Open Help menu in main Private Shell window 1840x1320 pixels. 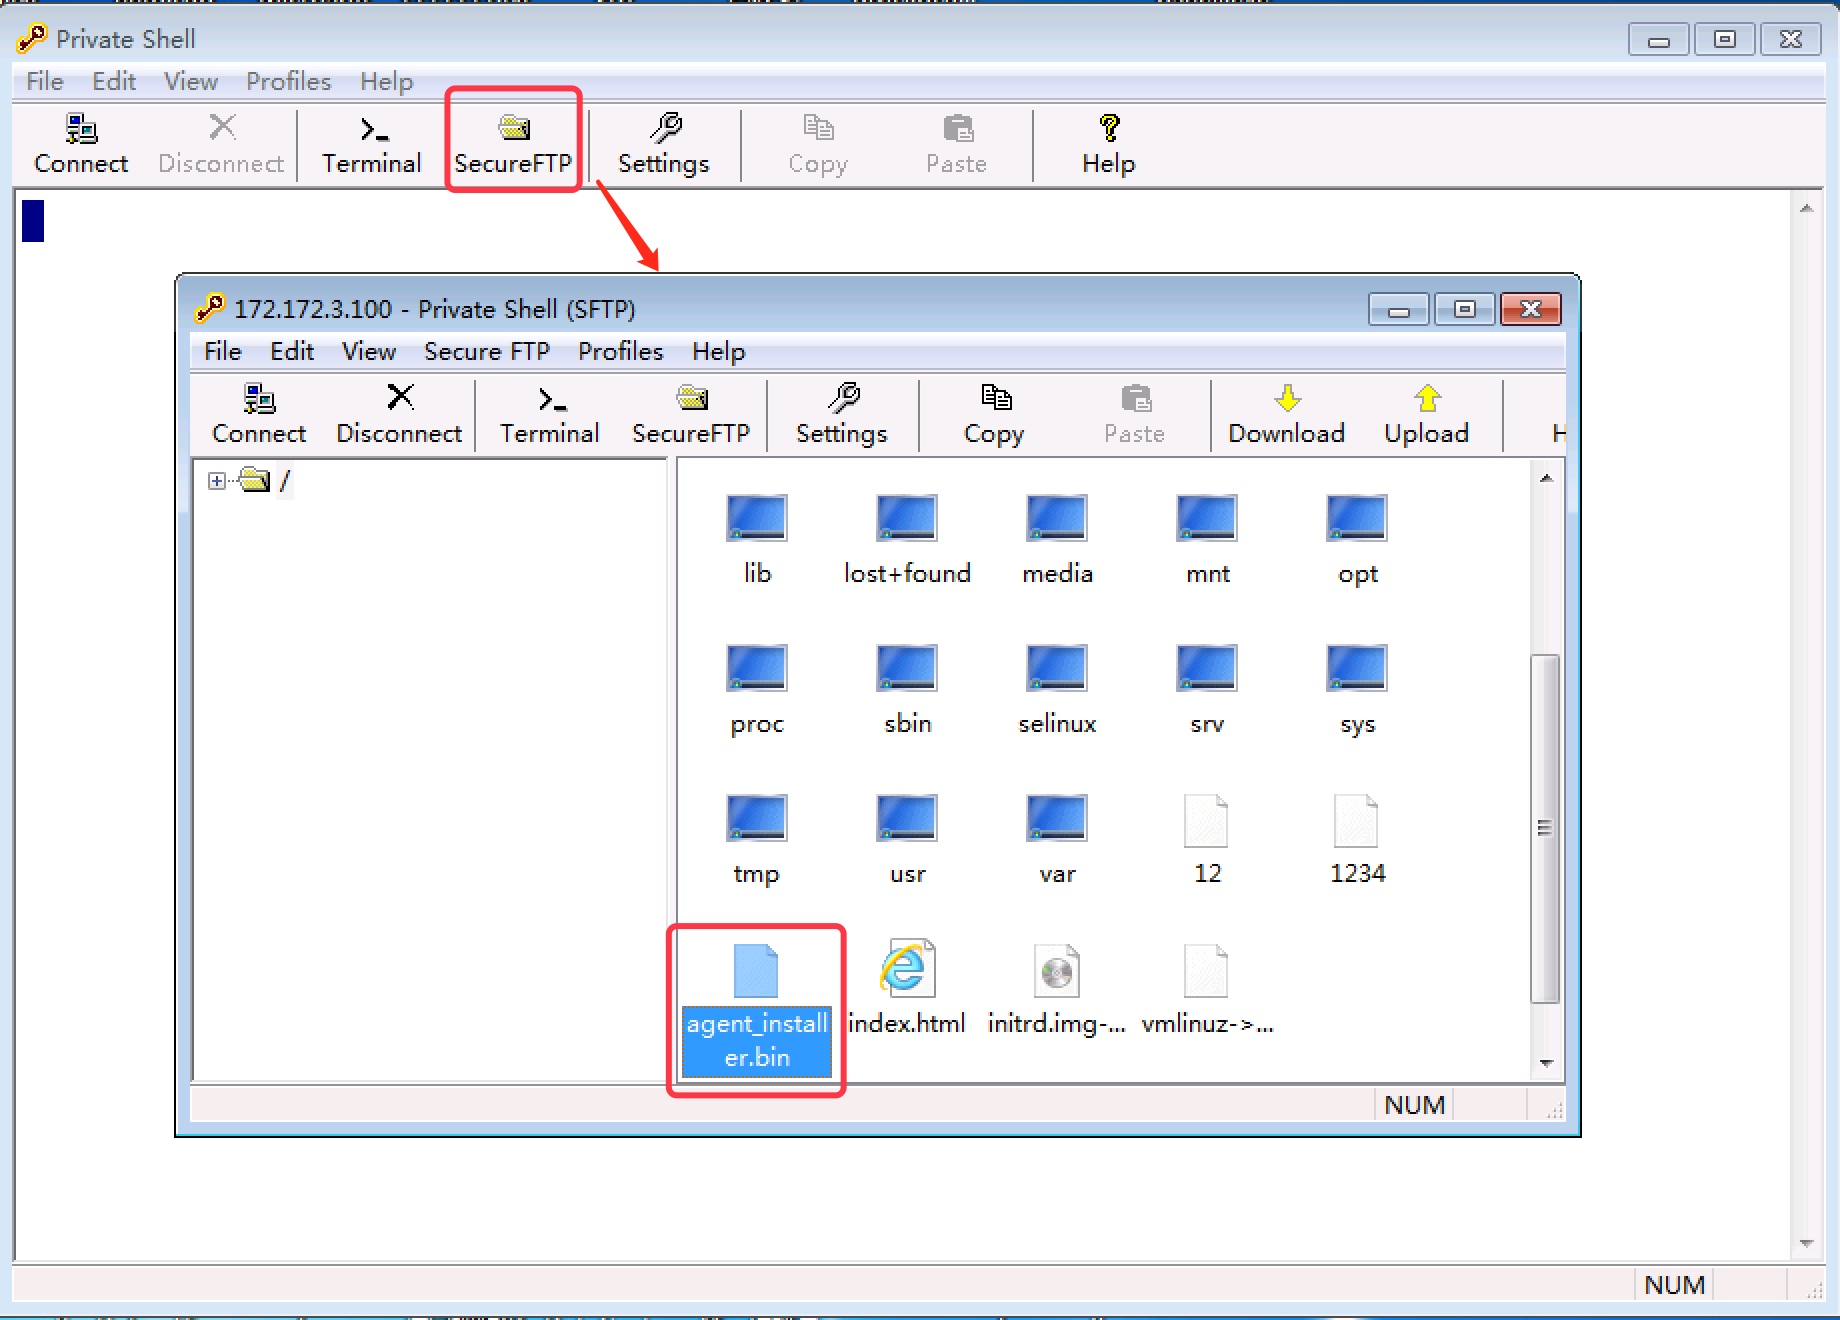pyautogui.click(x=387, y=81)
